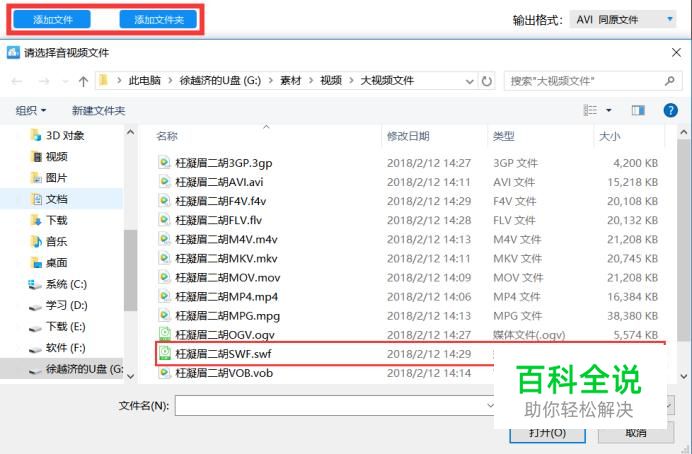
Task: Click the 添加文件夹 button
Action: point(158,19)
